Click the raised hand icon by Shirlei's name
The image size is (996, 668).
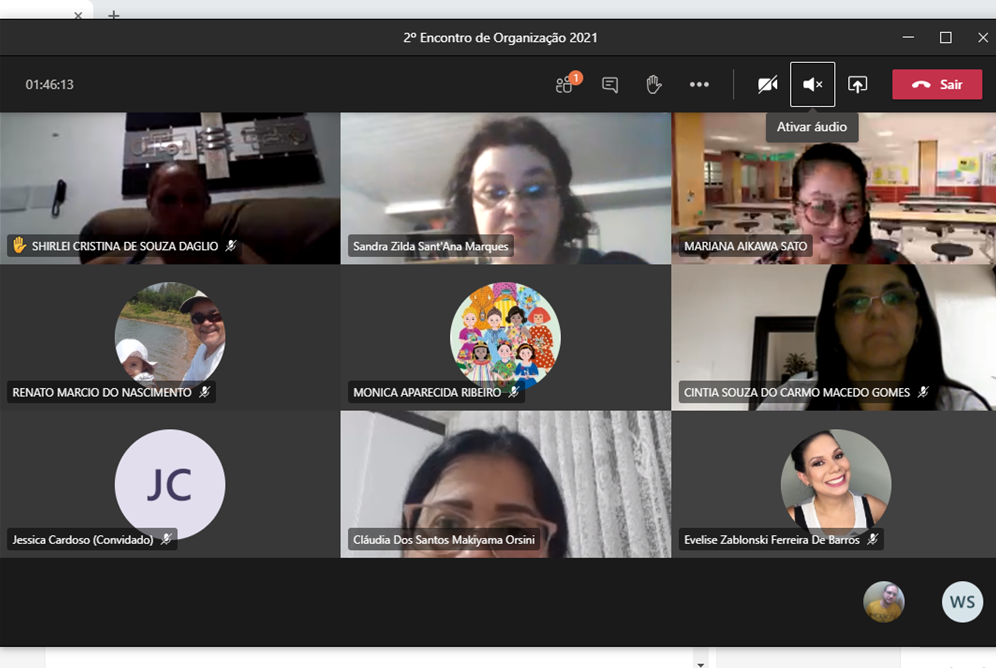pos(20,245)
